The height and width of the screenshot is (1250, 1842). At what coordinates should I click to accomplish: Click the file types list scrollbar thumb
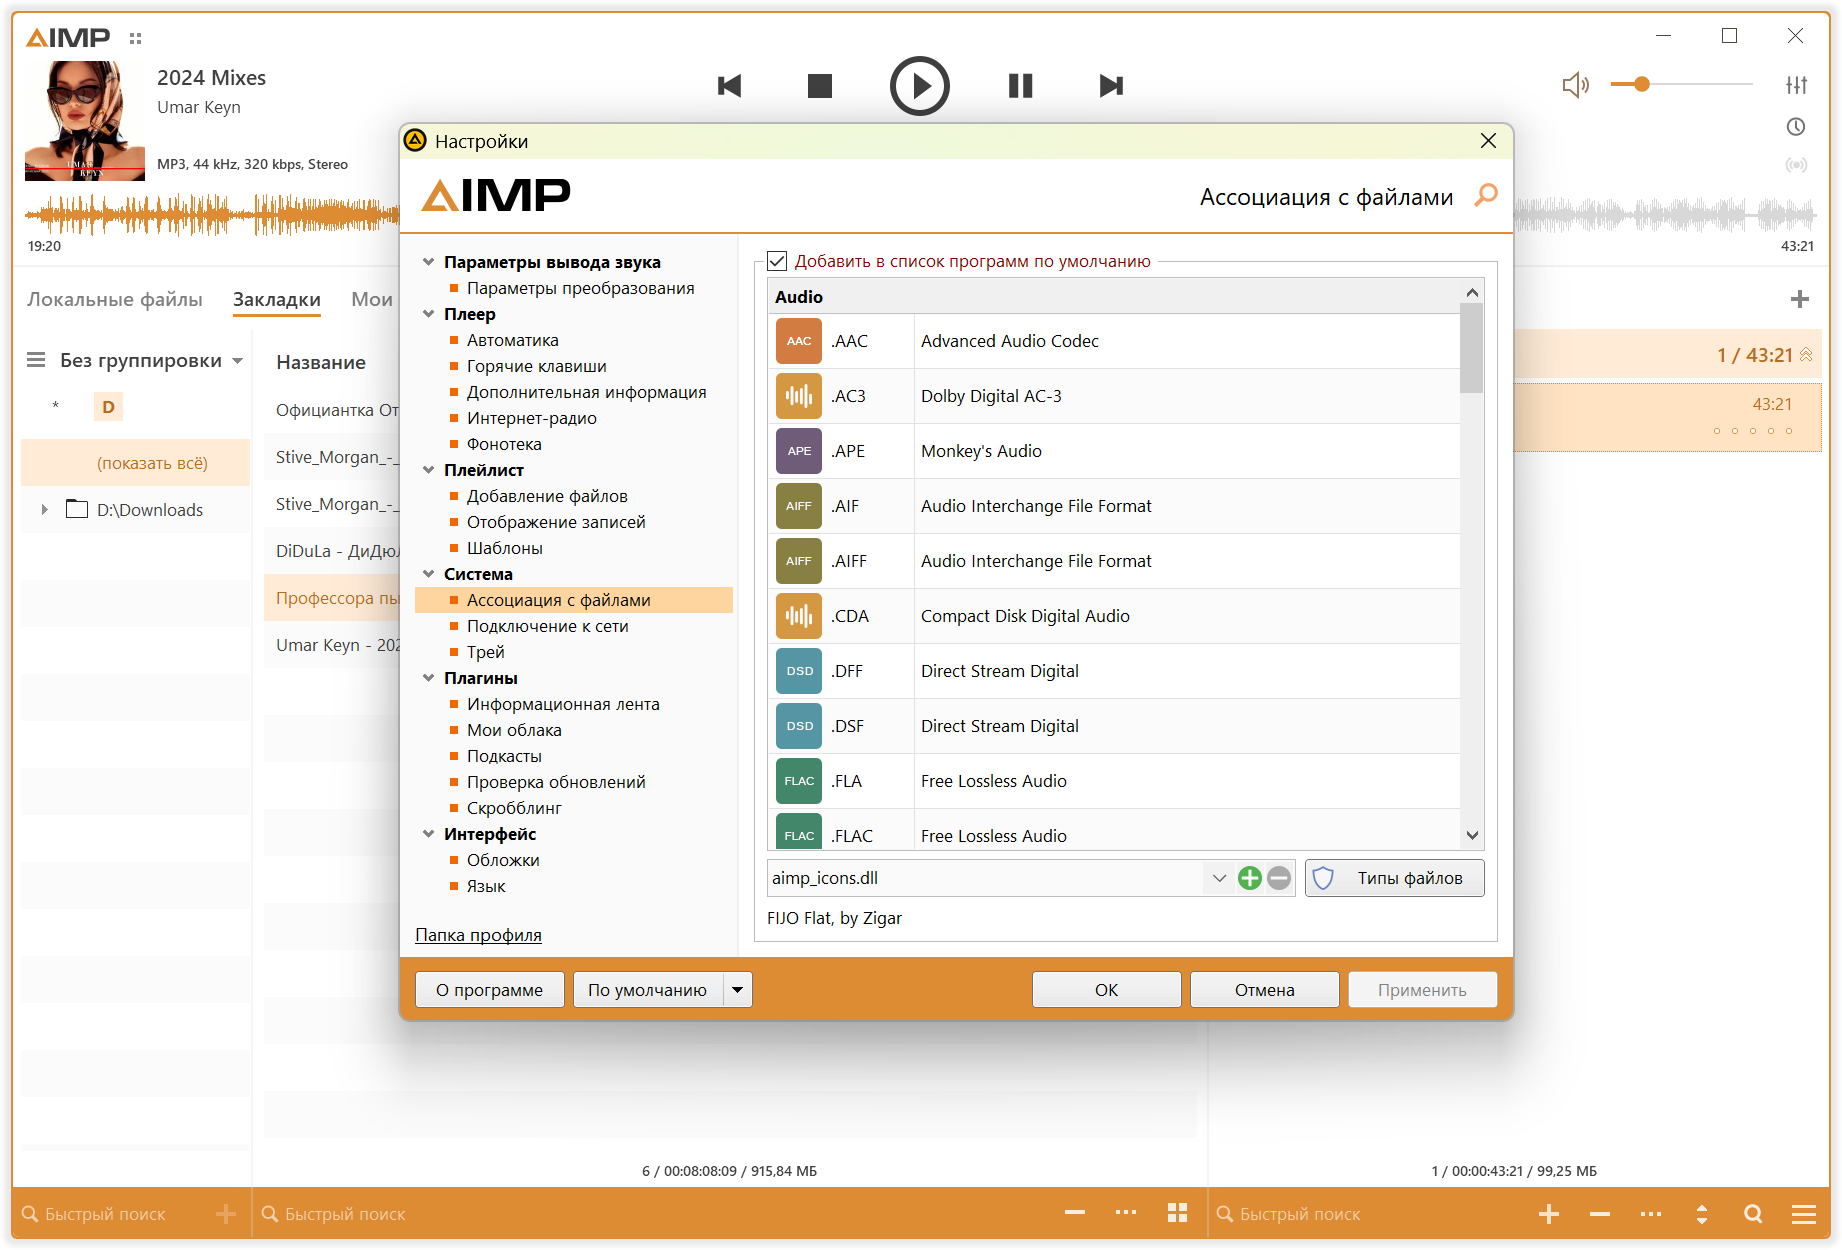pyautogui.click(x=1472, y=349)
